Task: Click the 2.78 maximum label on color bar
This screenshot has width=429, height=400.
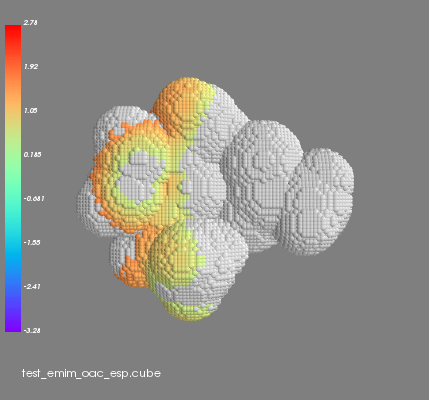Action: point(31,23)
